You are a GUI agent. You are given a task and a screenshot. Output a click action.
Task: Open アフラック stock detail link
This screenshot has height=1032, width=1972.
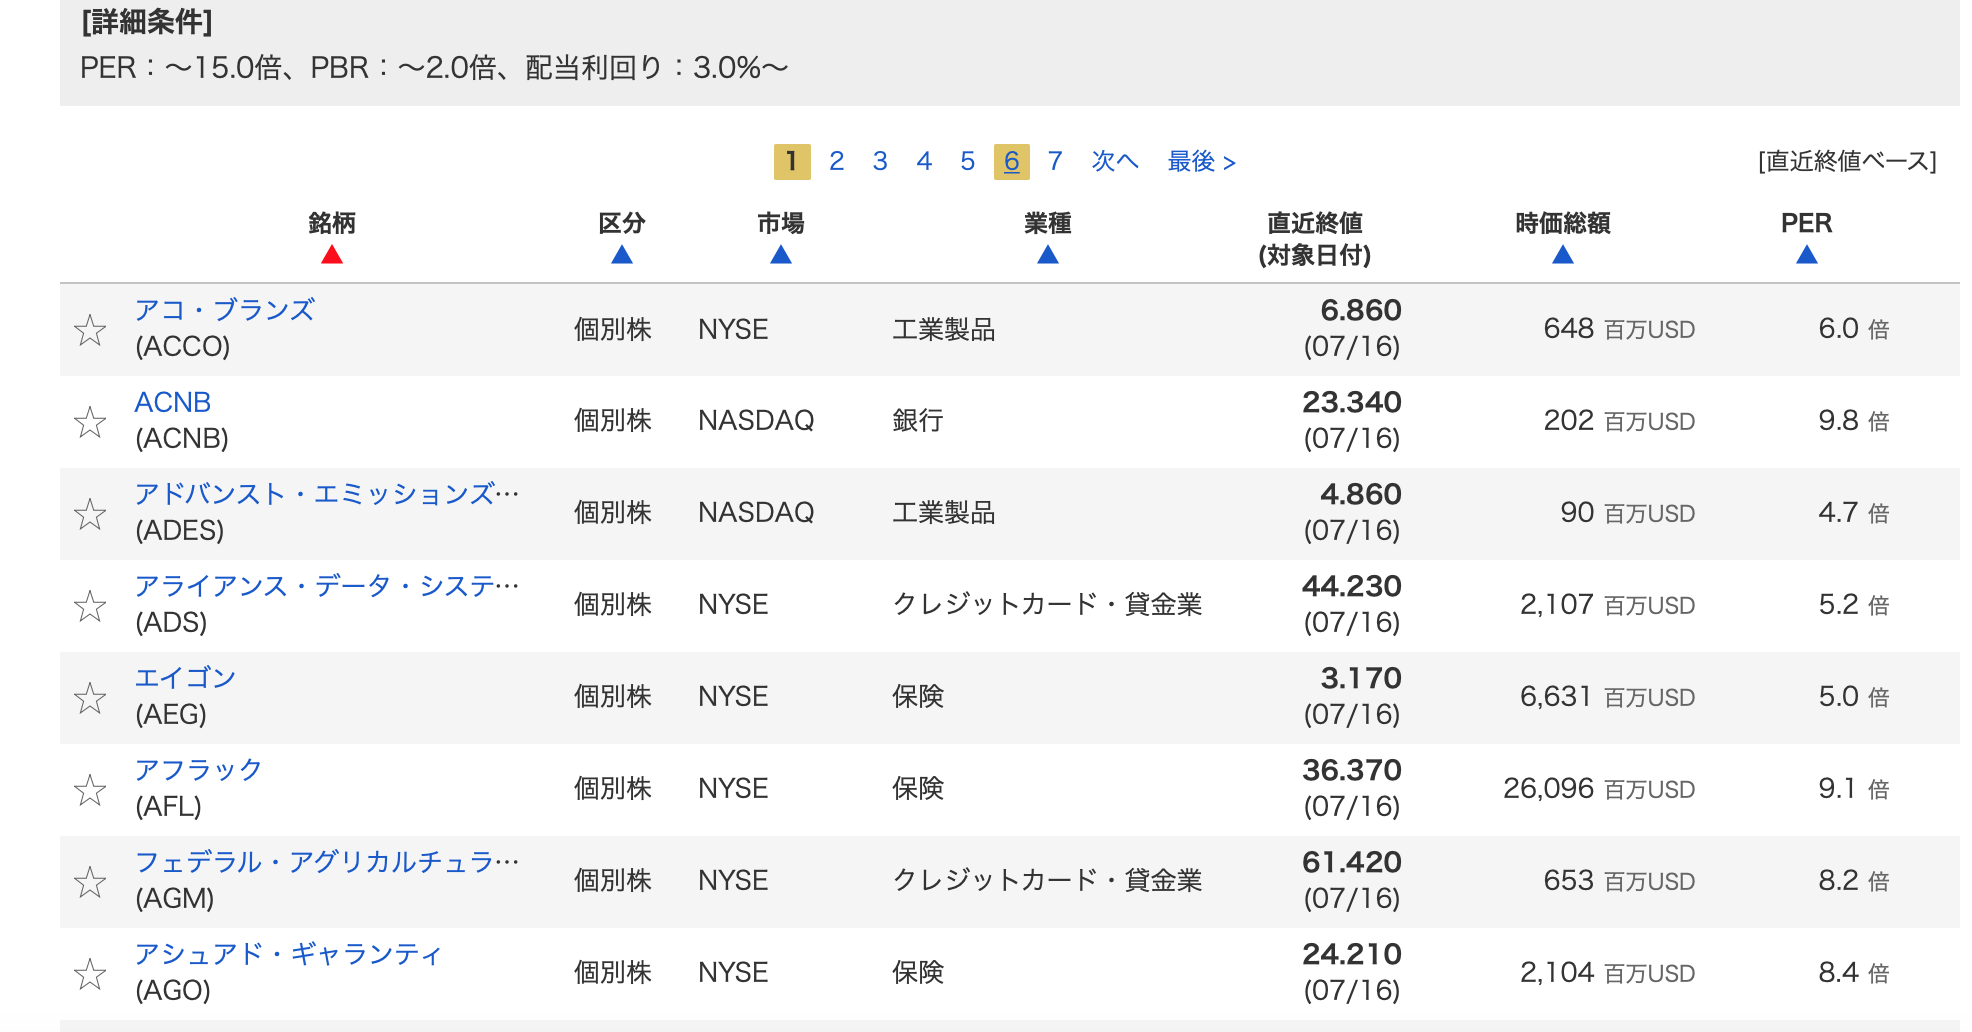198,770
